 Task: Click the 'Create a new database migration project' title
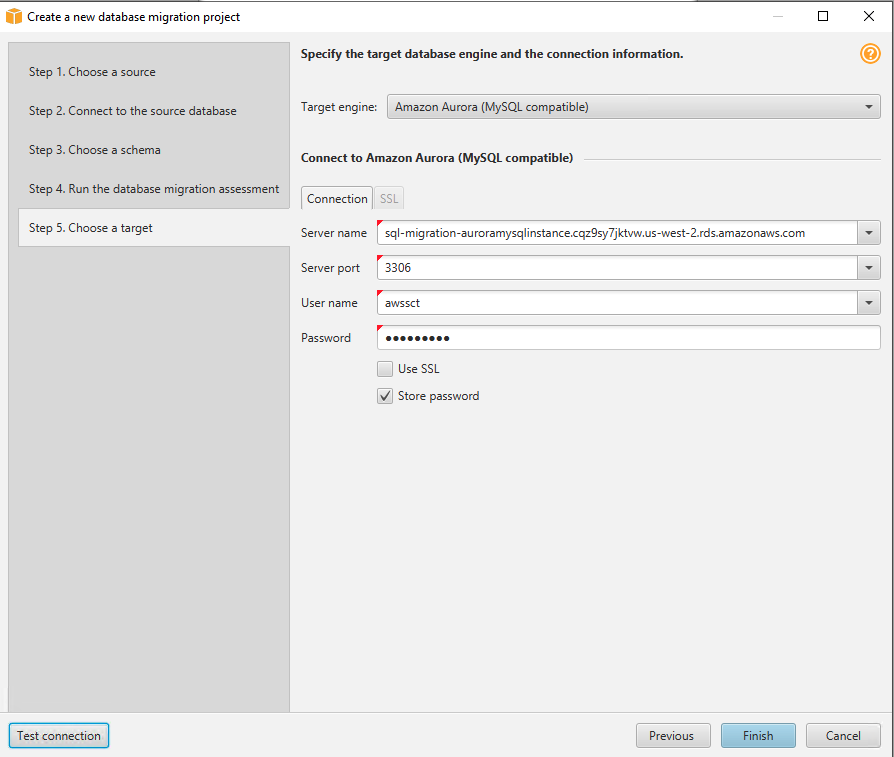point(133,17)
